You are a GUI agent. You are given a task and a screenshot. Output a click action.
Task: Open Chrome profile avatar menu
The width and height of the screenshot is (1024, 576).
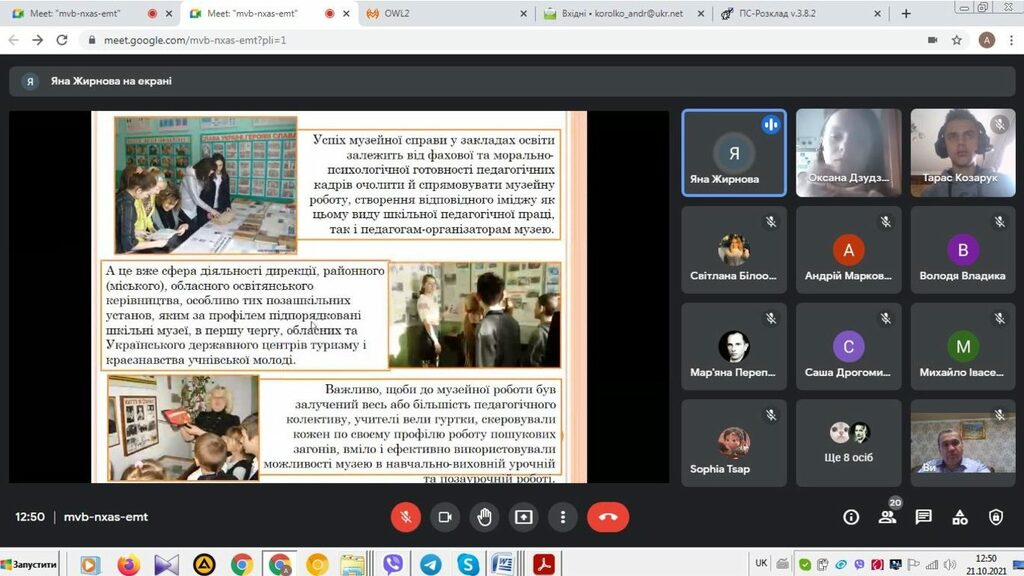[987, 40]
